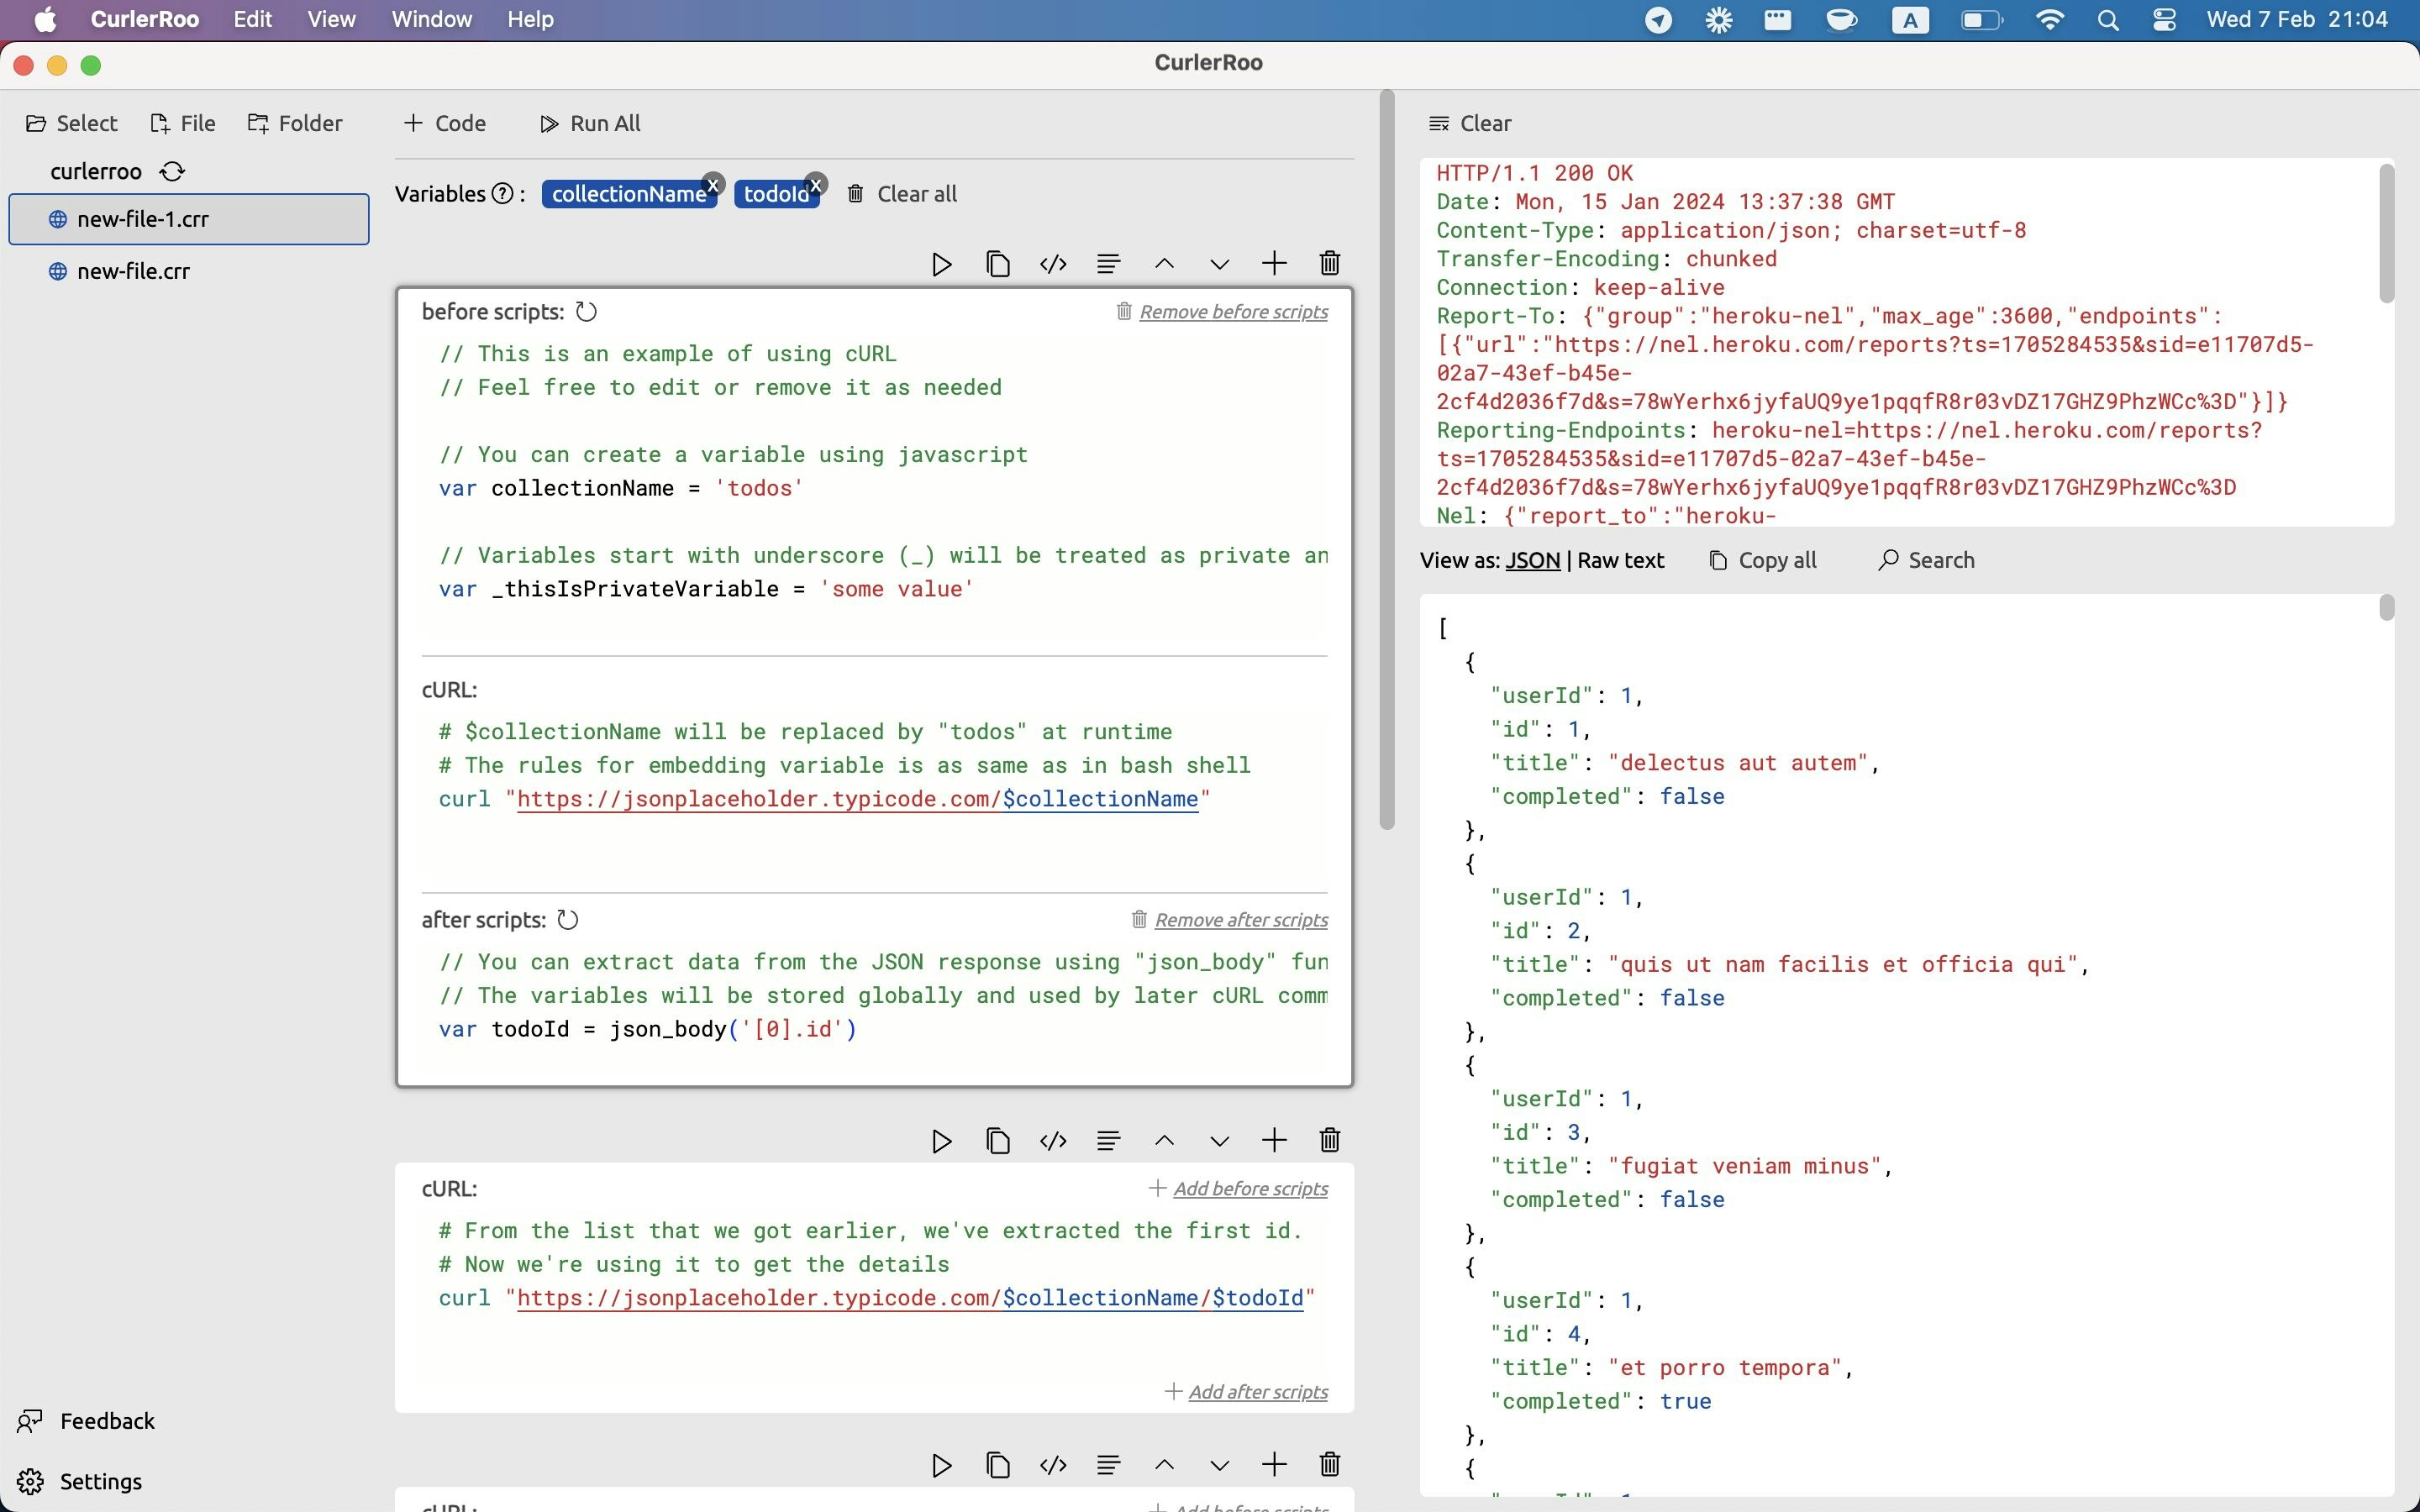Move the second block down
This screenshot has height=1512, width=2420.
point(1219,1141)
